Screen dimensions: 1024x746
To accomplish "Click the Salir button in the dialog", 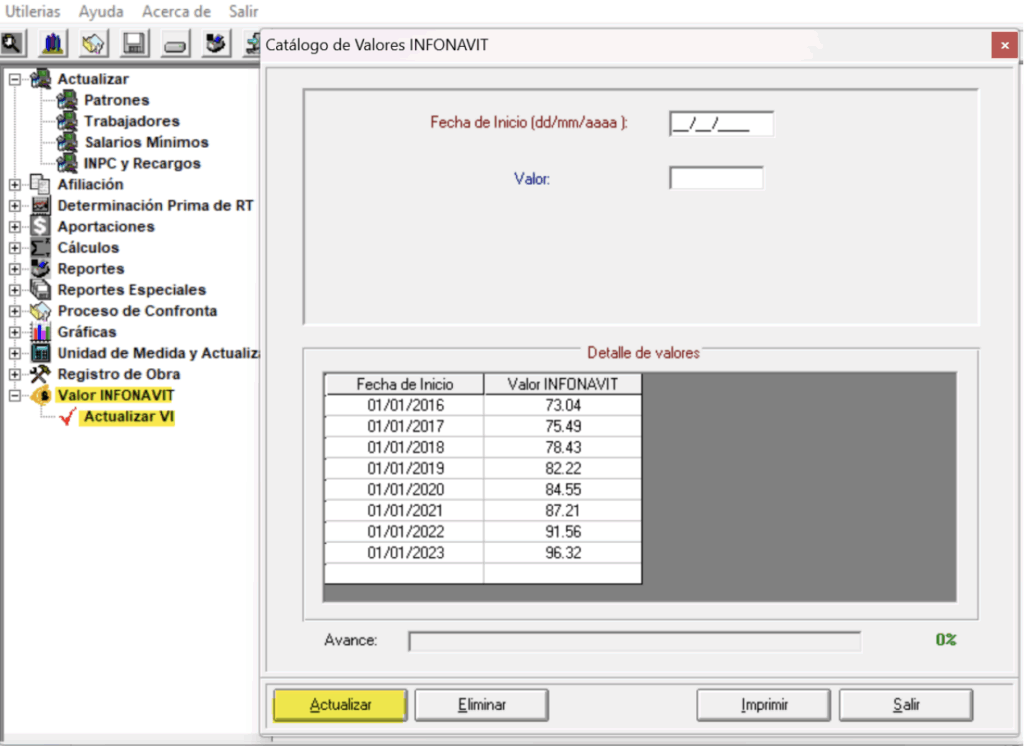I will point(906,705).
